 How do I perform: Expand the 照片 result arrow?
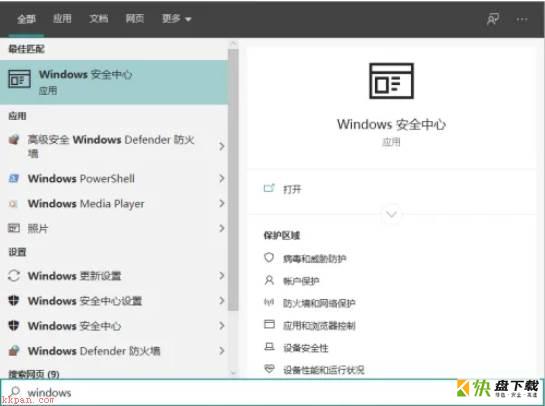click(221, 228)
